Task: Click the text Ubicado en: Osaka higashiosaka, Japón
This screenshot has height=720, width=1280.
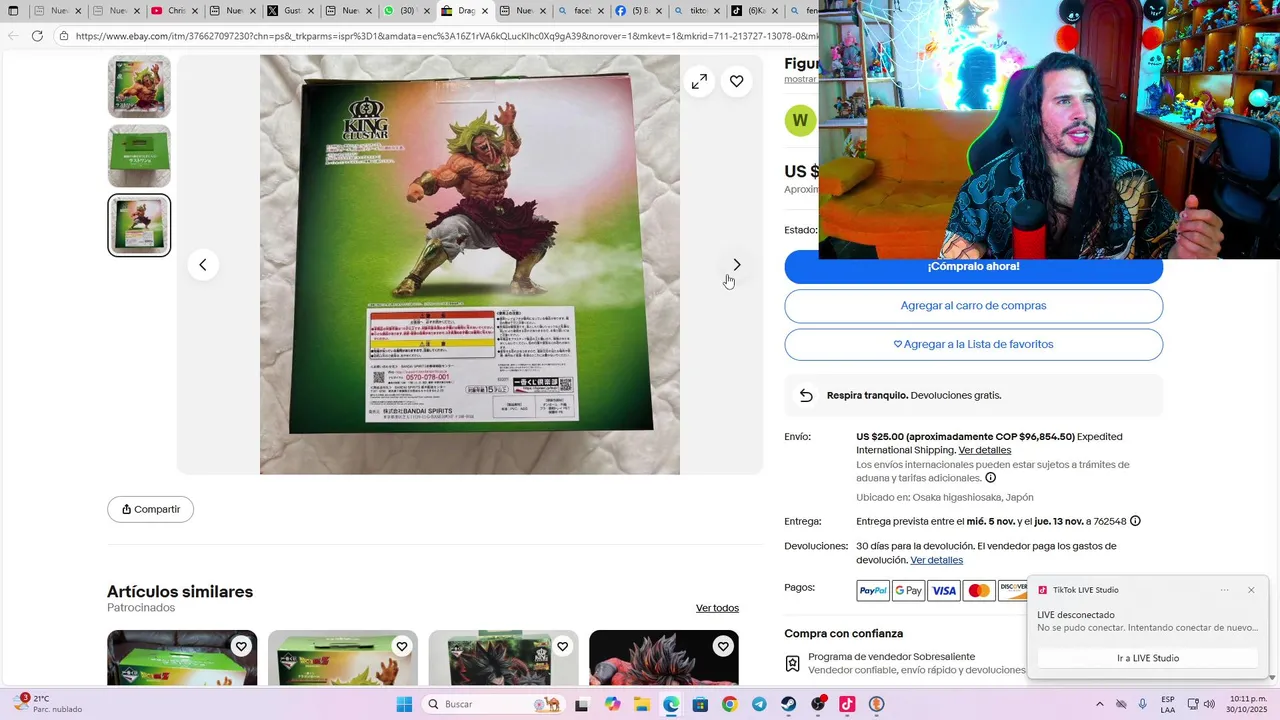Action: pyautogui.click(x=945, y=497)
